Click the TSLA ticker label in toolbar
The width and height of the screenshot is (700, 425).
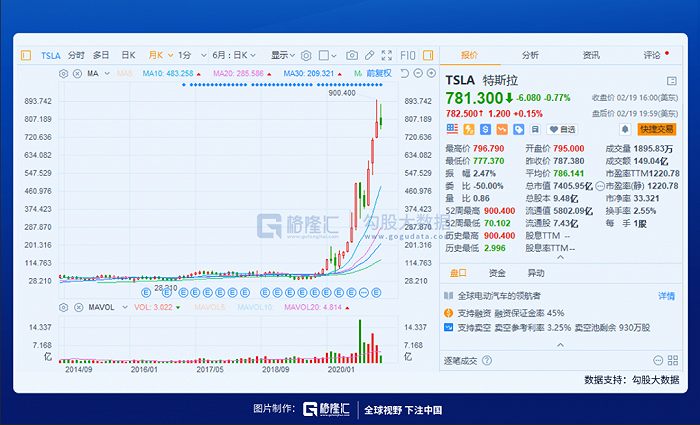(50, 56)
